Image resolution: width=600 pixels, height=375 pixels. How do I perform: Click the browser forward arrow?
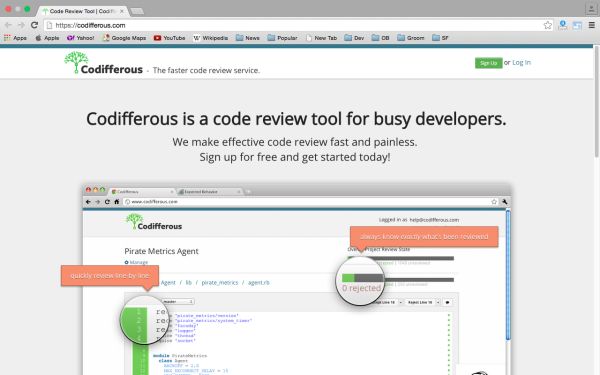21,25
